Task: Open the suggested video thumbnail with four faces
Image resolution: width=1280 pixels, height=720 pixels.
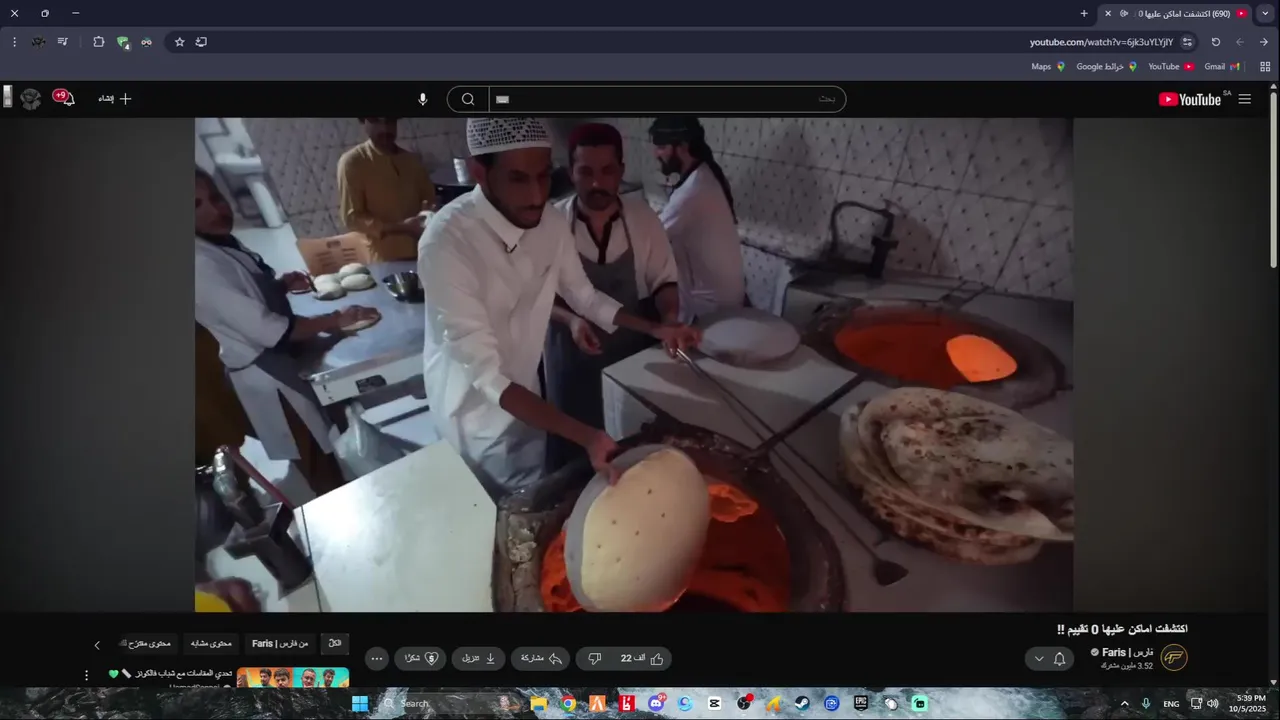Action: [293, 678]
